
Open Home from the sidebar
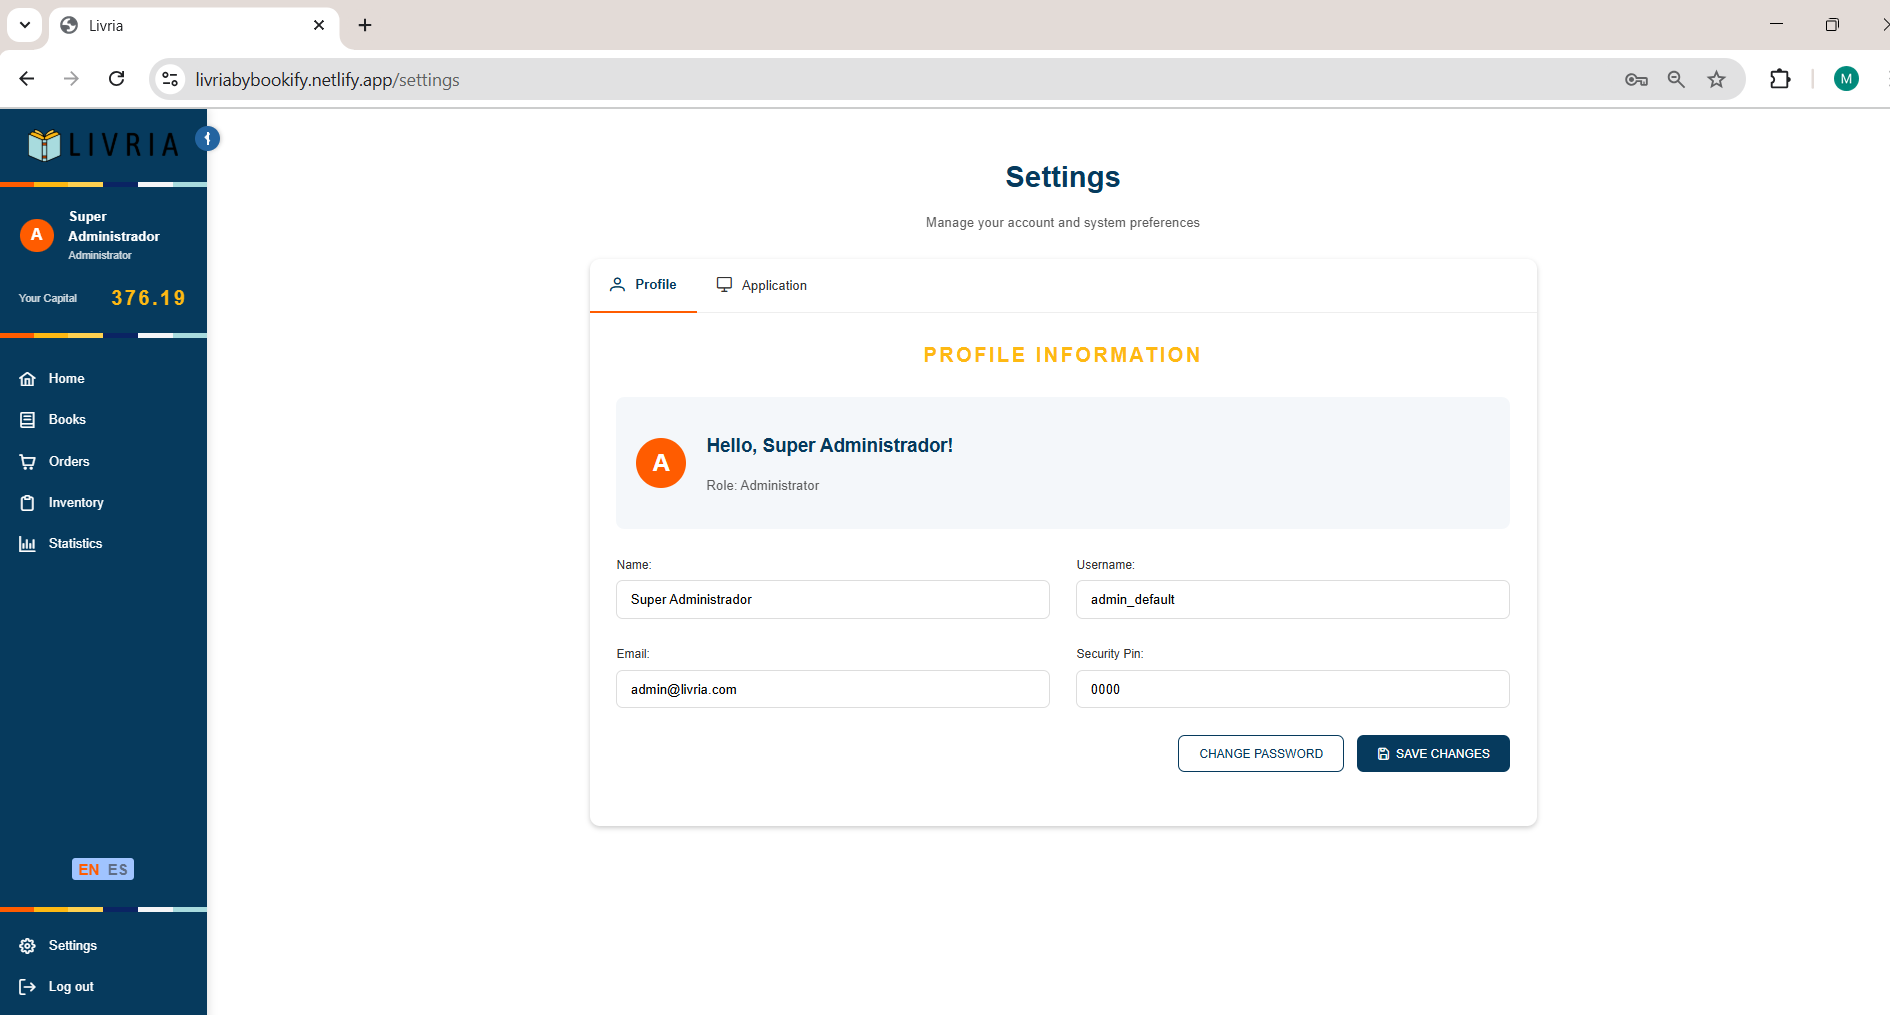[x=66, y=378]
